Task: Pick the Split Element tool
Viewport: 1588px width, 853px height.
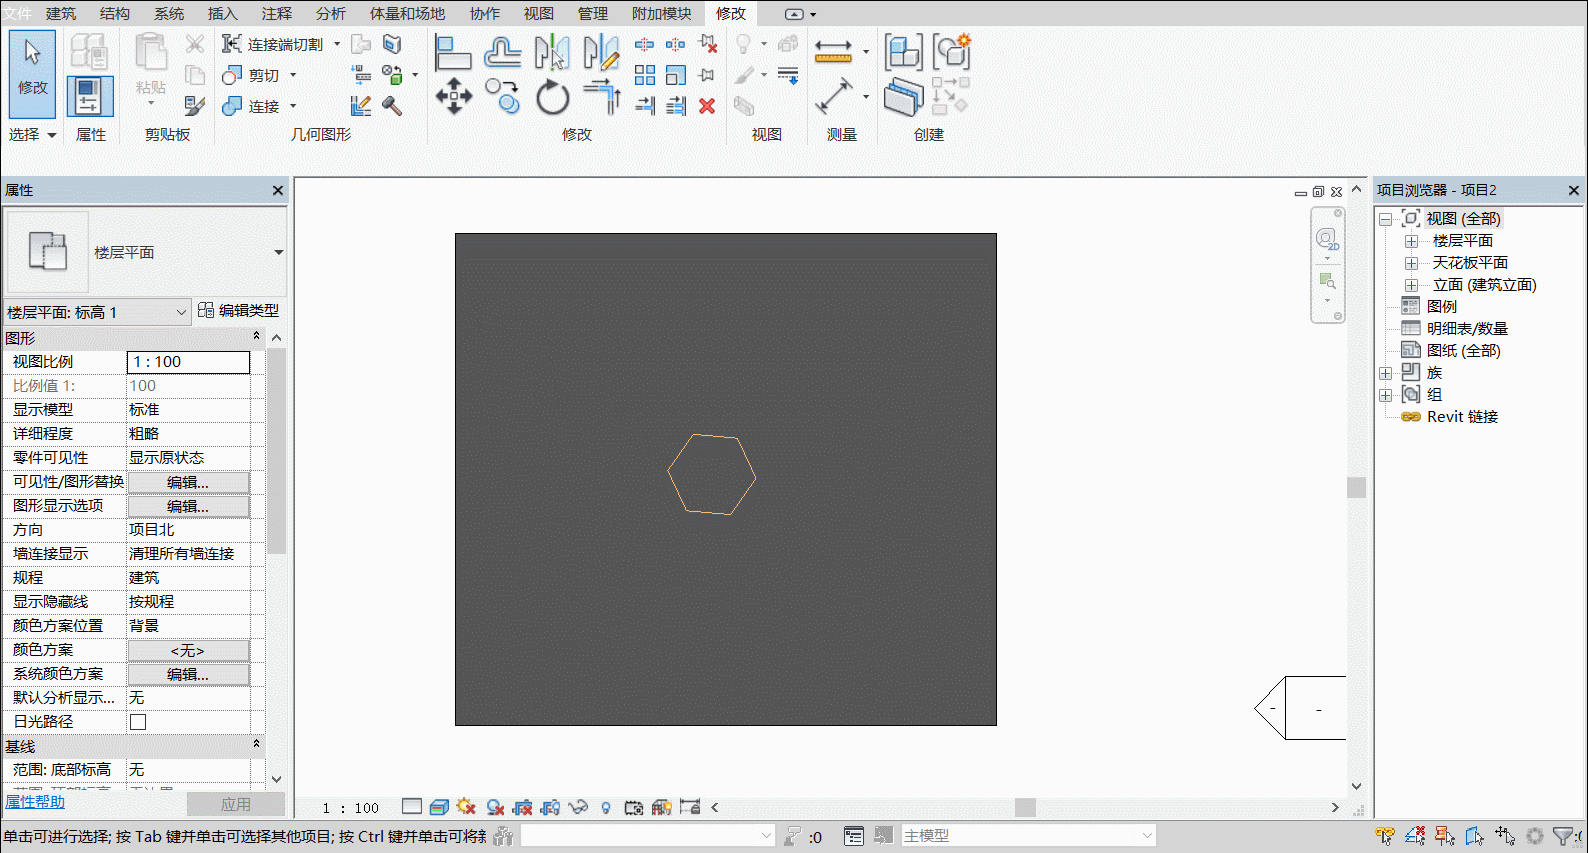Action: (645, 44)
